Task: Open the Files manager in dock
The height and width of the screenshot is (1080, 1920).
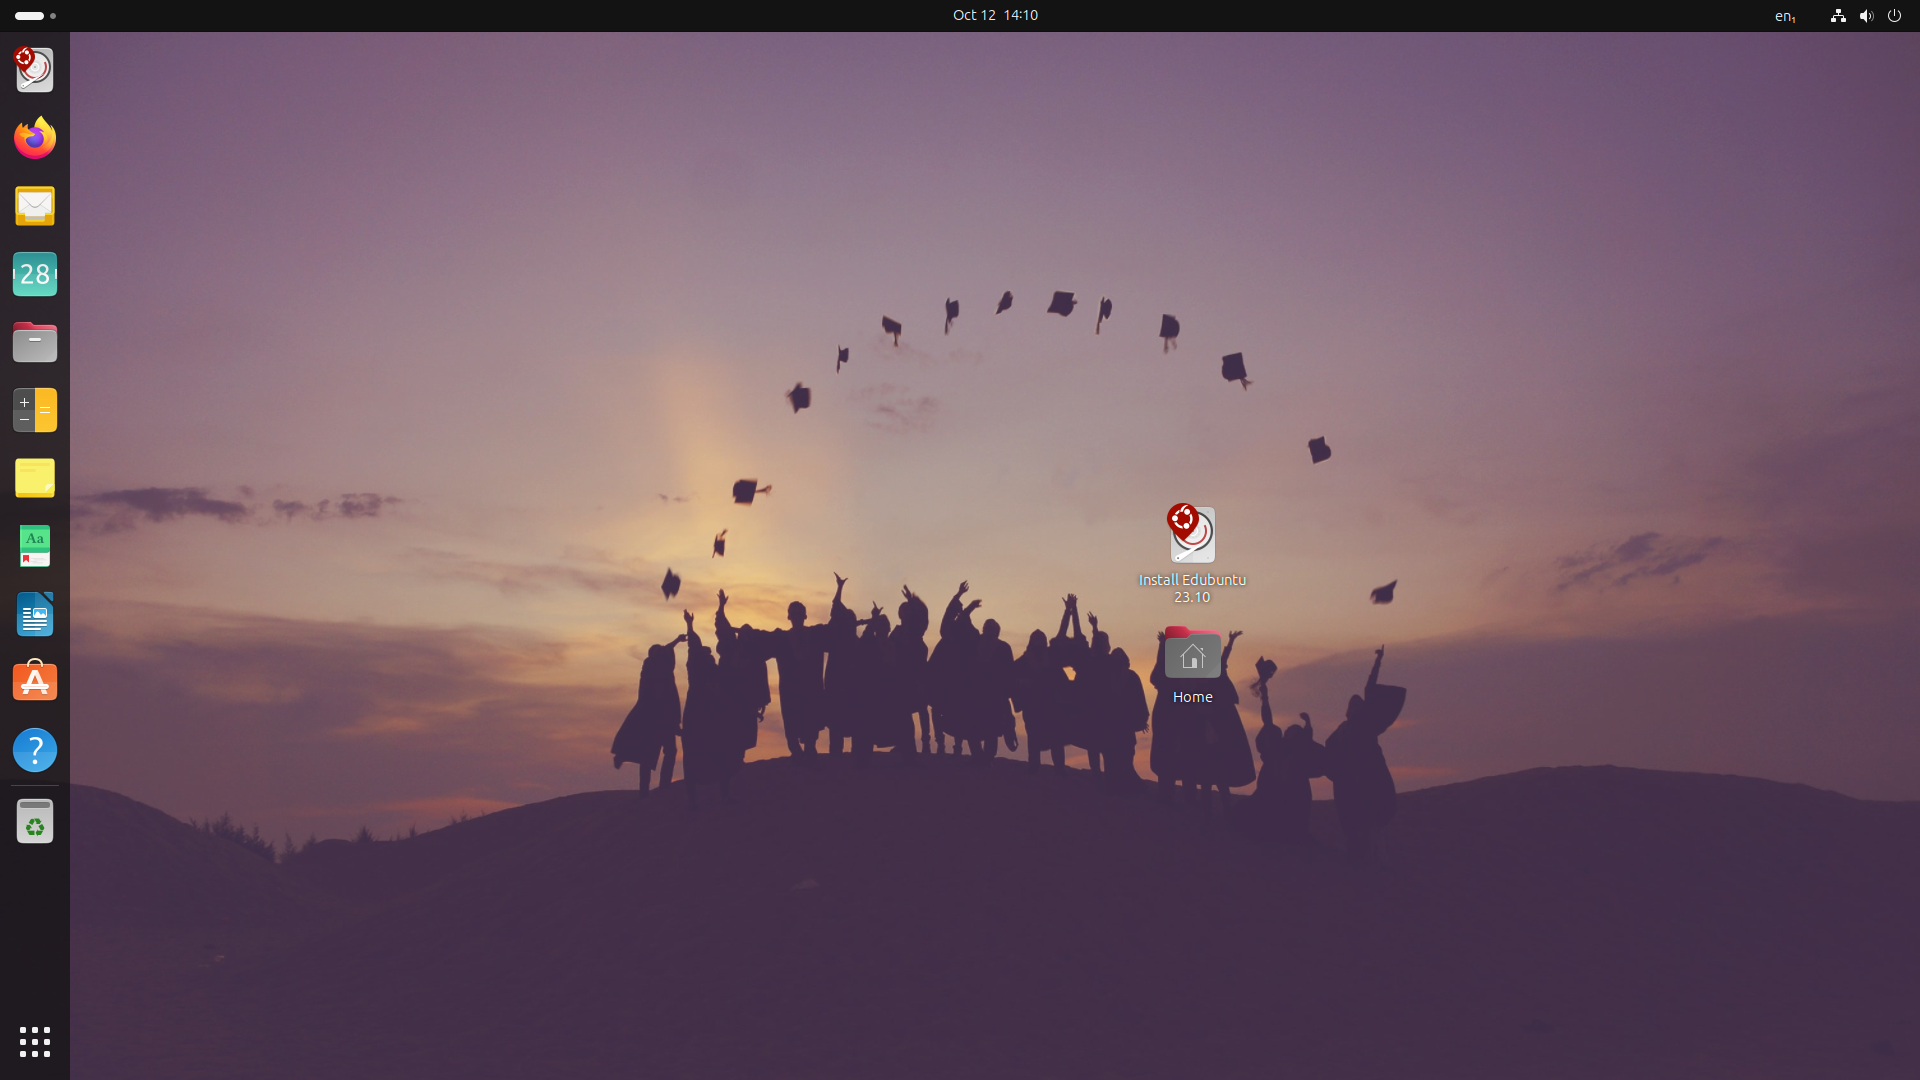Action: (x=35, y=342)
